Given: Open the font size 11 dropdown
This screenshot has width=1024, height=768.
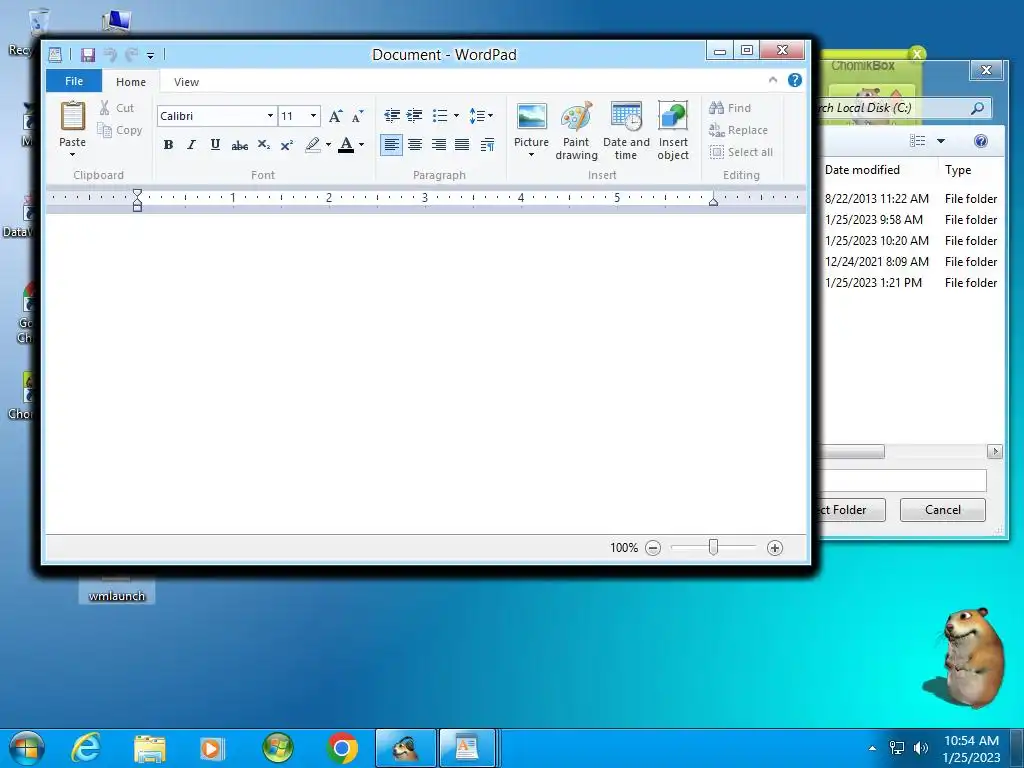Looking at the screenshot, I should pyautogui.click(x=313, y=116).
